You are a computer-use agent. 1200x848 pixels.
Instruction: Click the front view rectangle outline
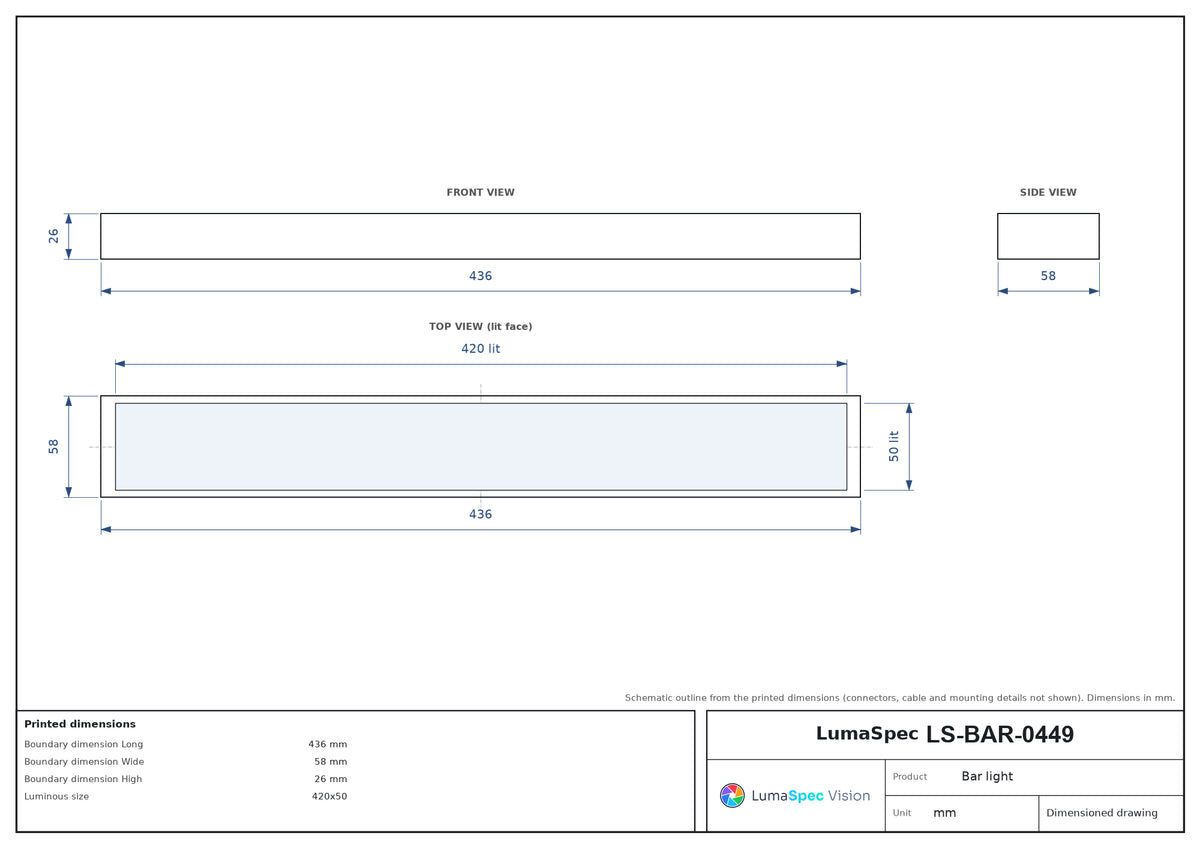[480, 236]
